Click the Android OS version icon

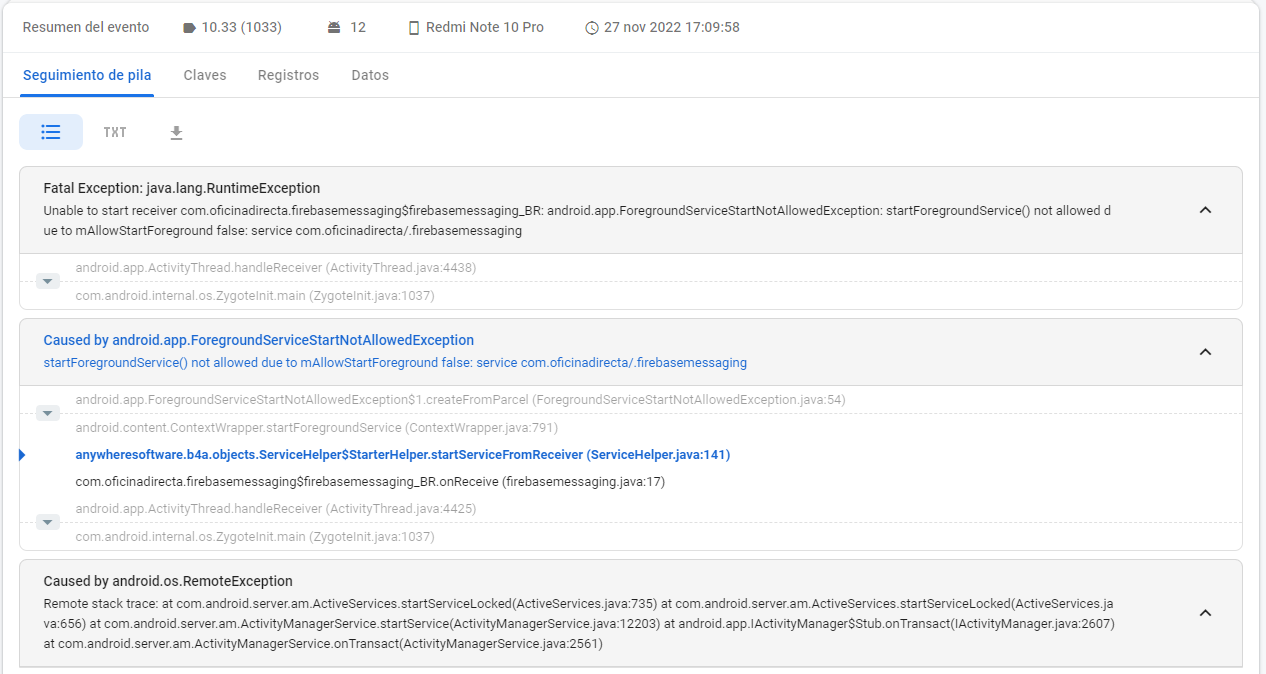click(334, 28)
